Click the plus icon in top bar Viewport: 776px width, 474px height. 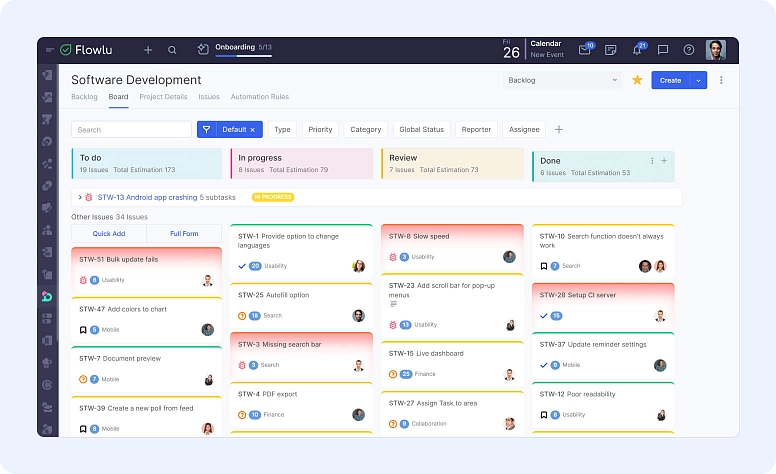tap(148, 50)
